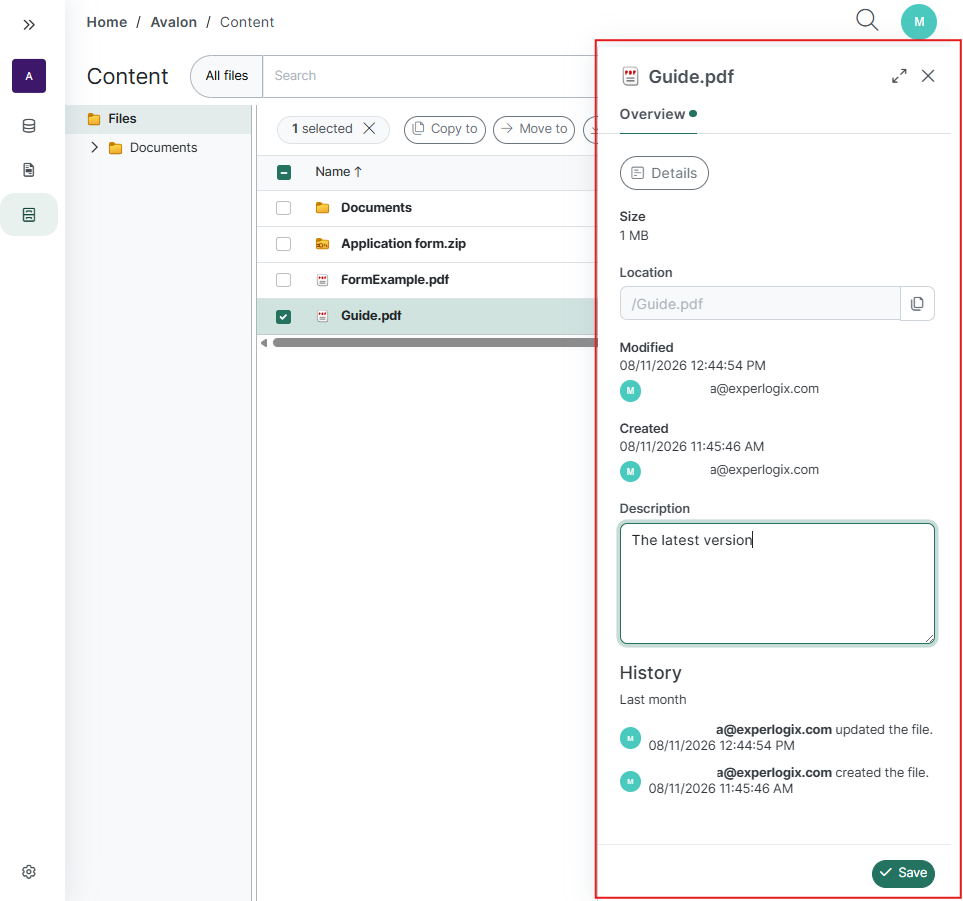Uncheck the Guide.pdf checkbox
This screenshot has width=963, height=901.
point(283,316)
